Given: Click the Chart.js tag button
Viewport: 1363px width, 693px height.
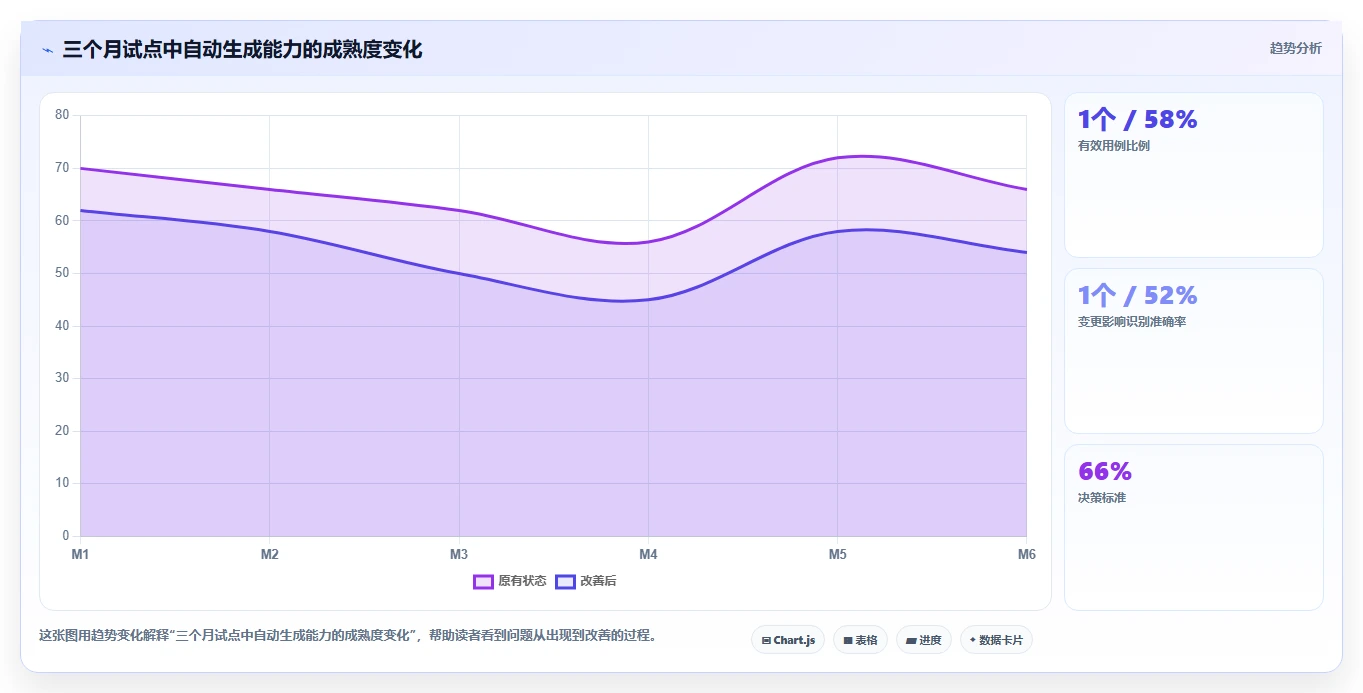Looking at the screenshot, I should (x=788, y=640).
